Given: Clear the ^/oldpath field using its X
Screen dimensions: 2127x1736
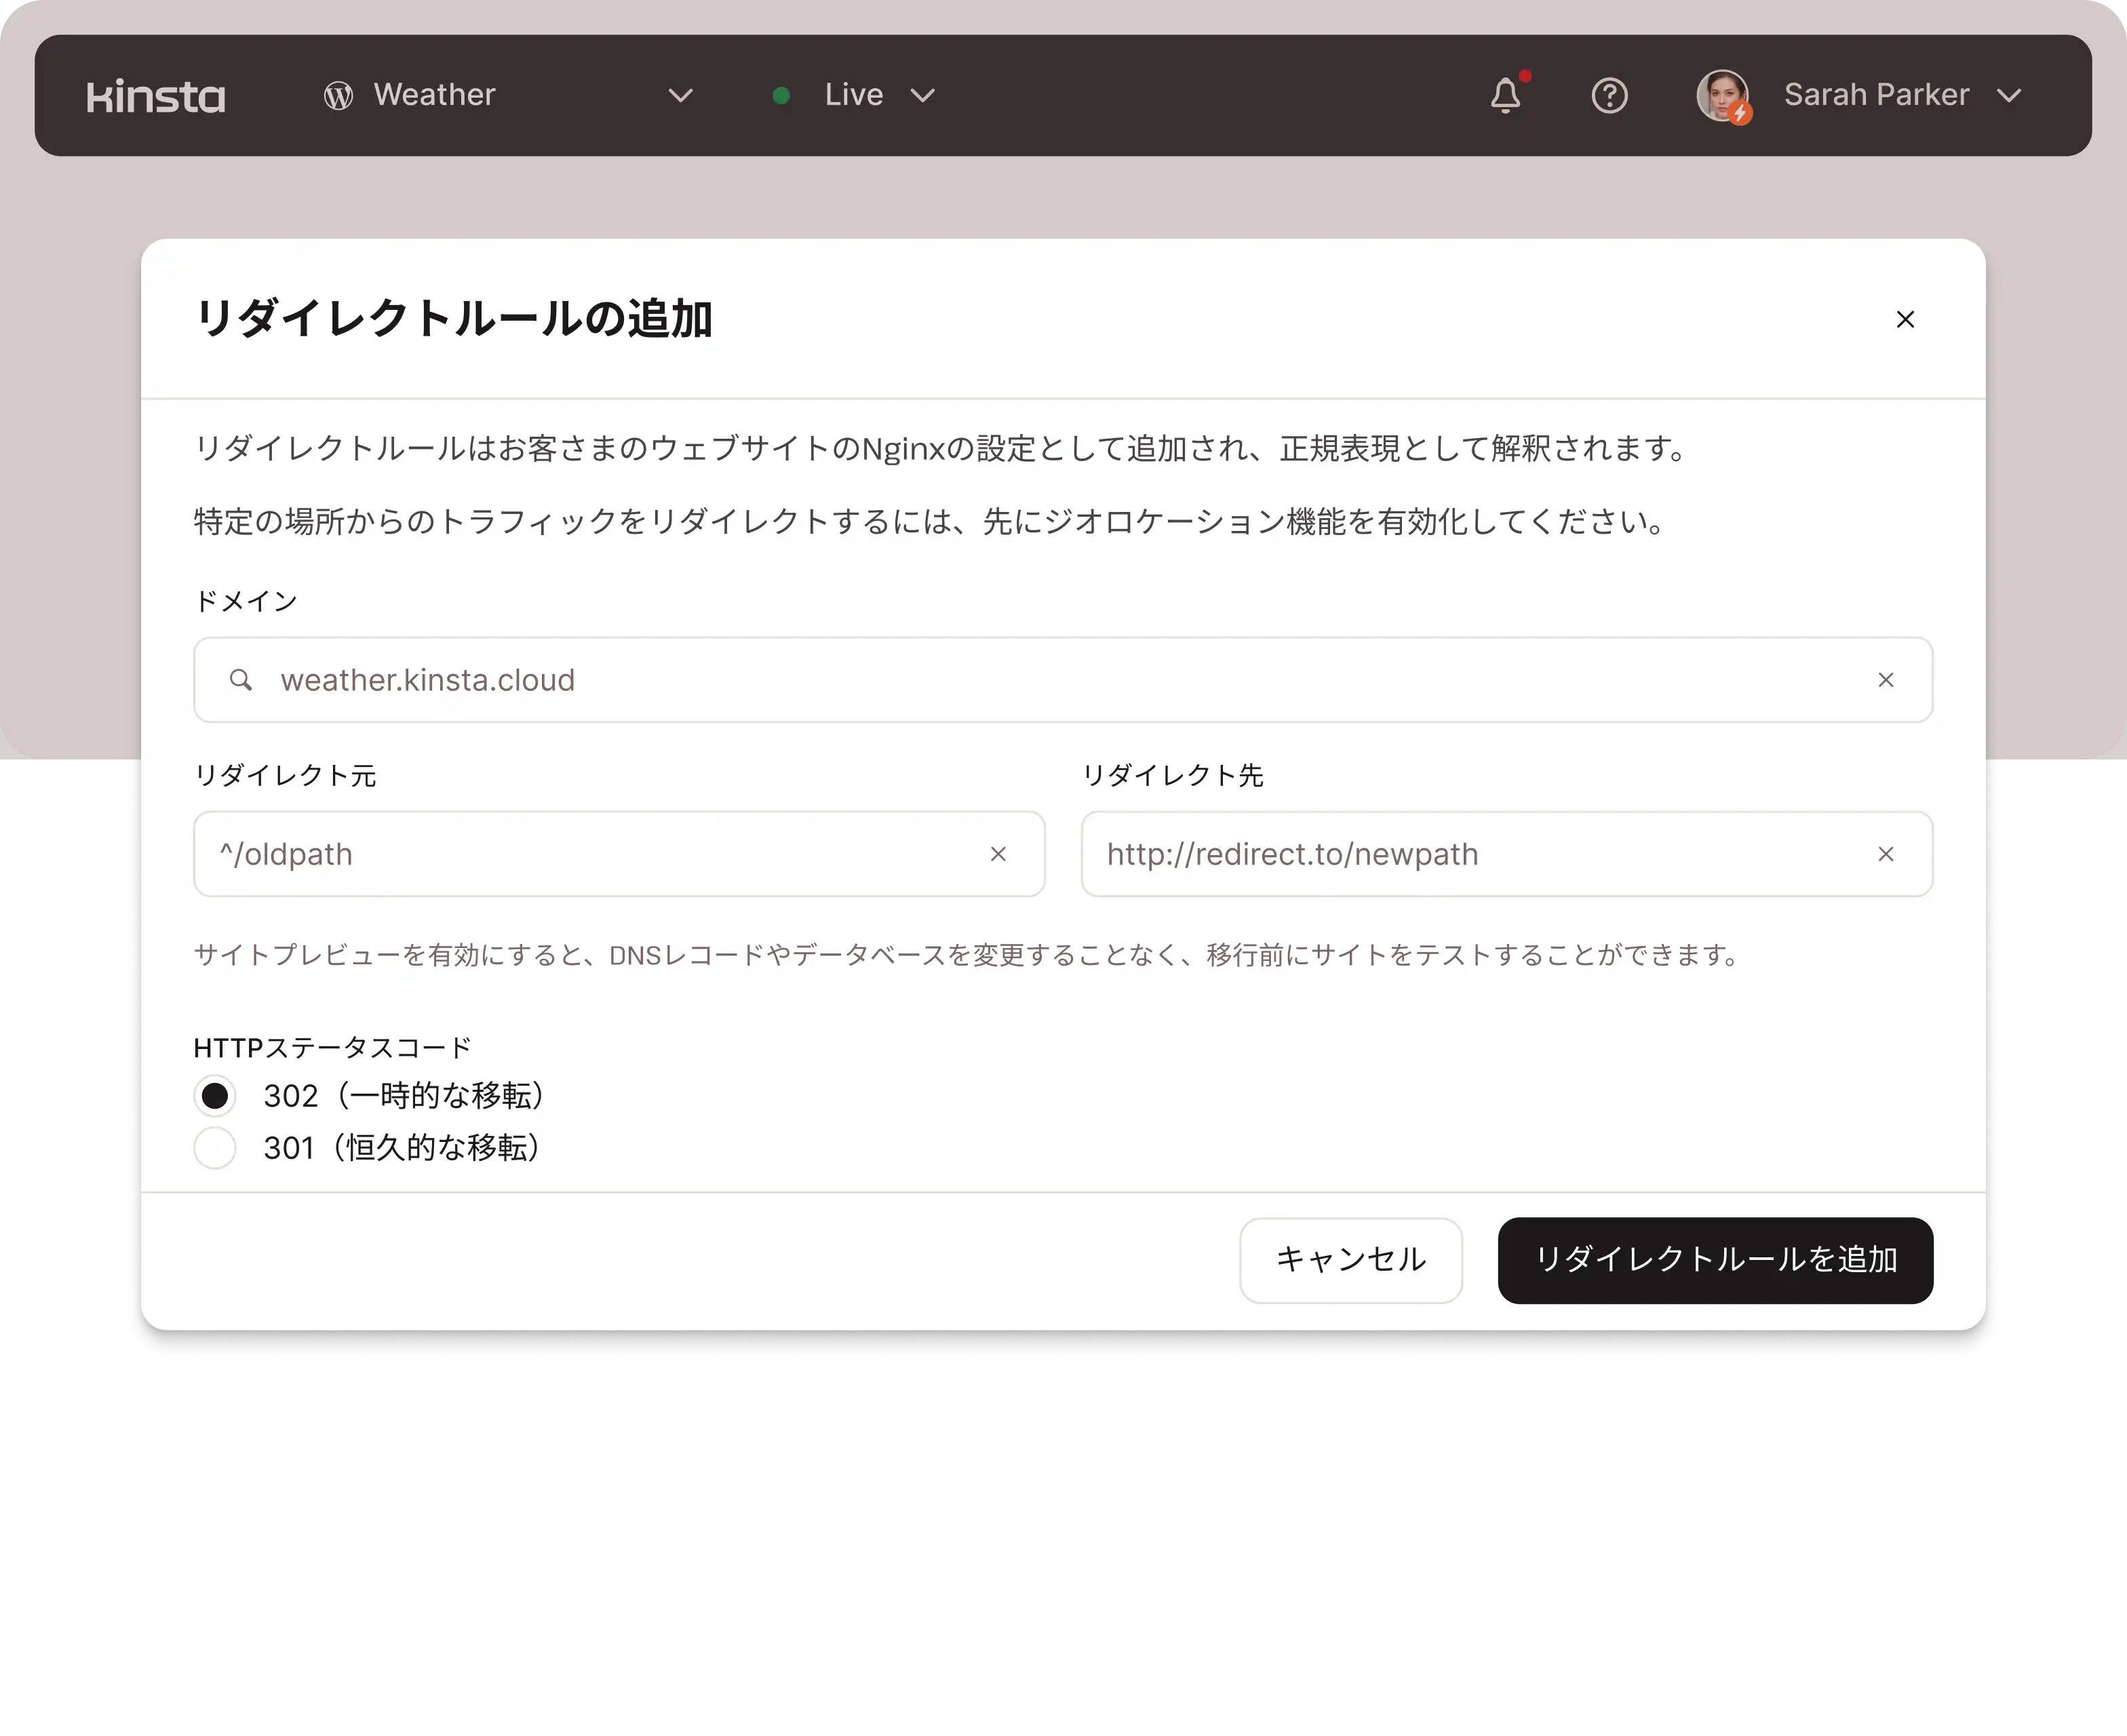Looking at the screenshot, I should [997, 854].
